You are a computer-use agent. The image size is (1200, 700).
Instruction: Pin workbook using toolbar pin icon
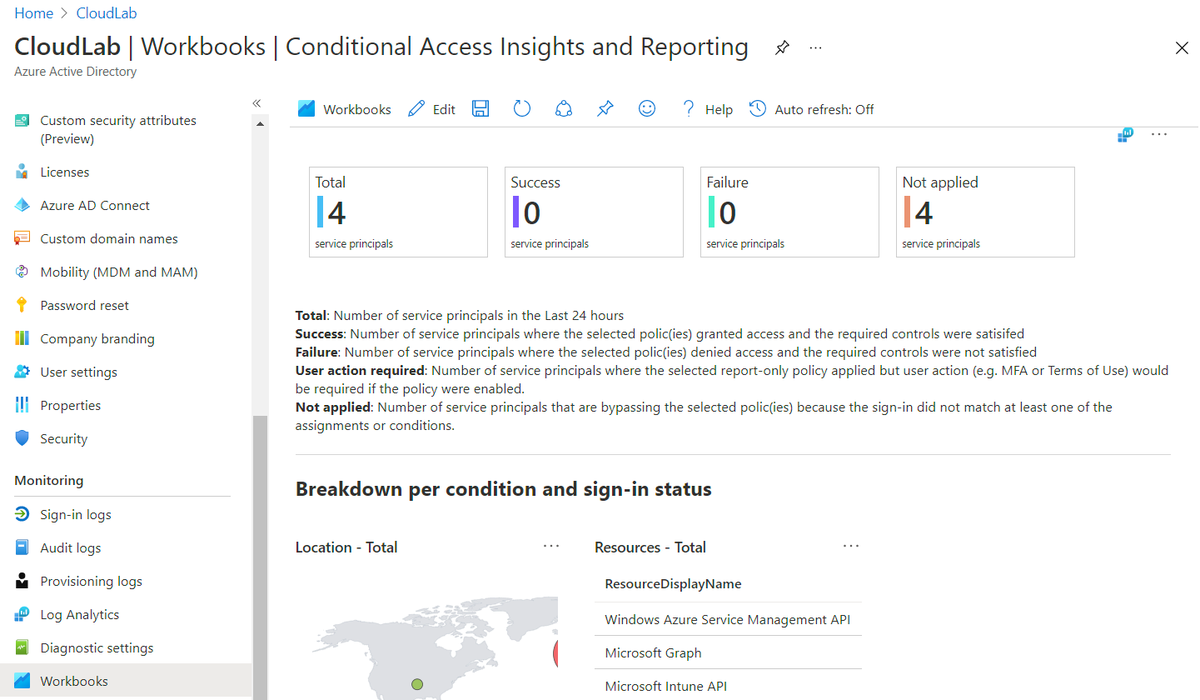click(605, 109)
